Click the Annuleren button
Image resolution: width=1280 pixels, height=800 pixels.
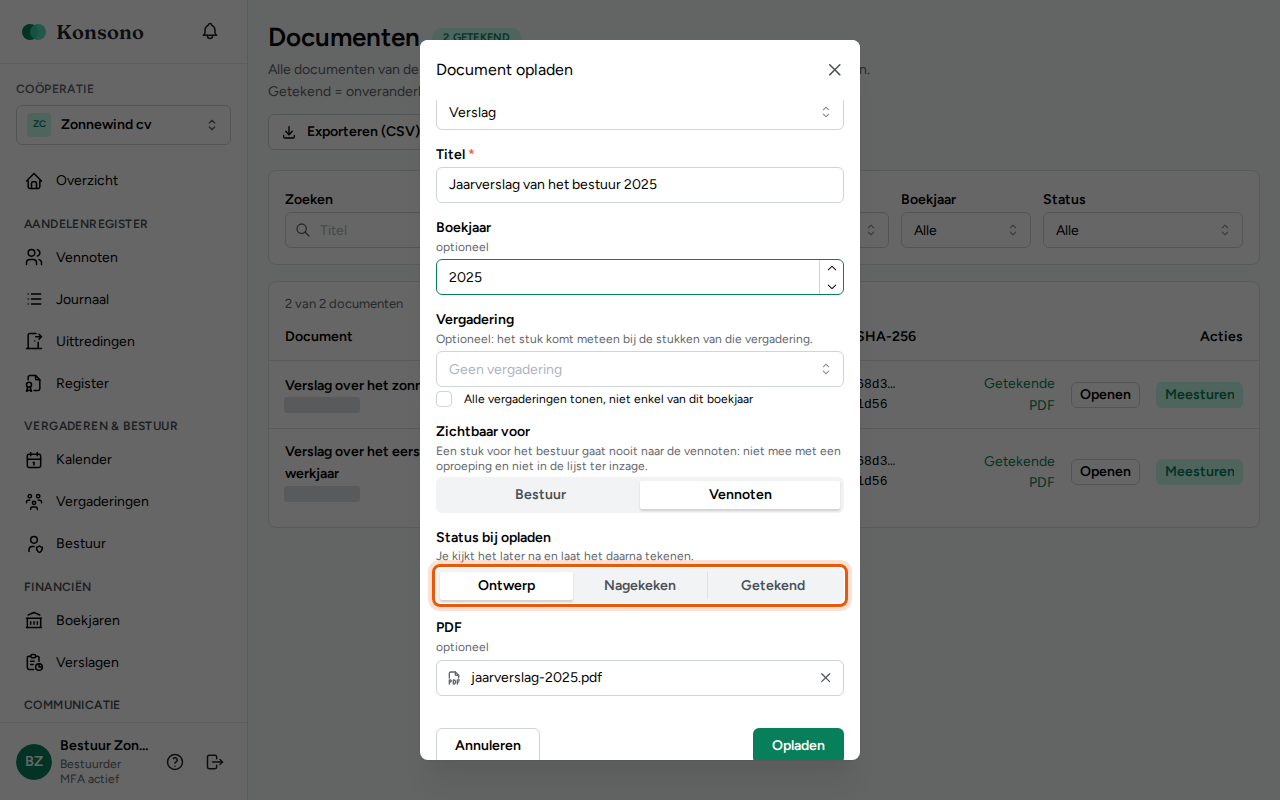point(488,745)
